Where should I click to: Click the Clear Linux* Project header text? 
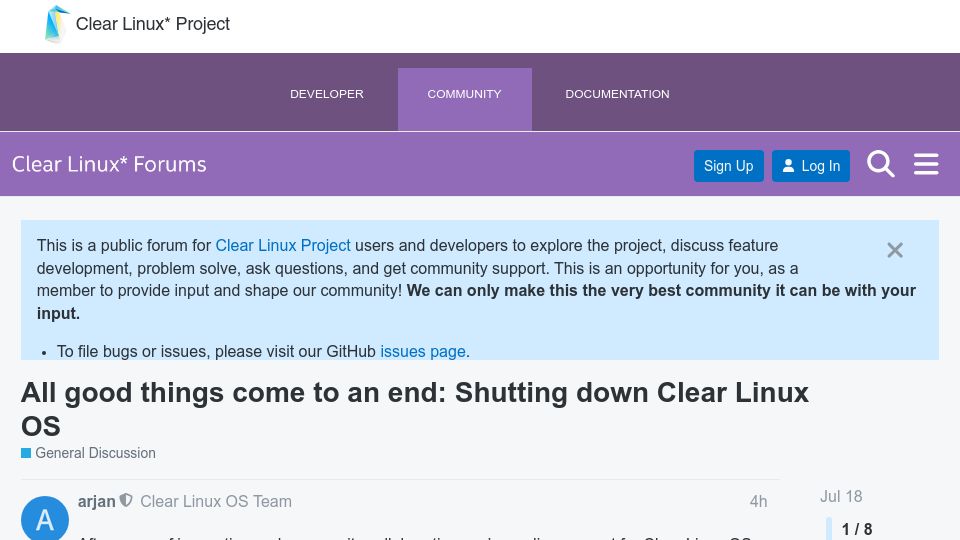tap(152, 24)
